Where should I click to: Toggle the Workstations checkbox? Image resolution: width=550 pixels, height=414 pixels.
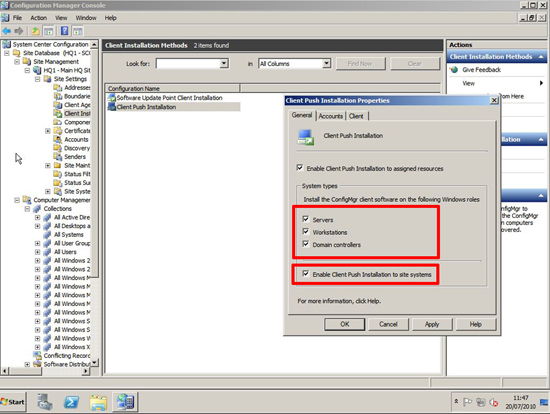tap(306, 232)
